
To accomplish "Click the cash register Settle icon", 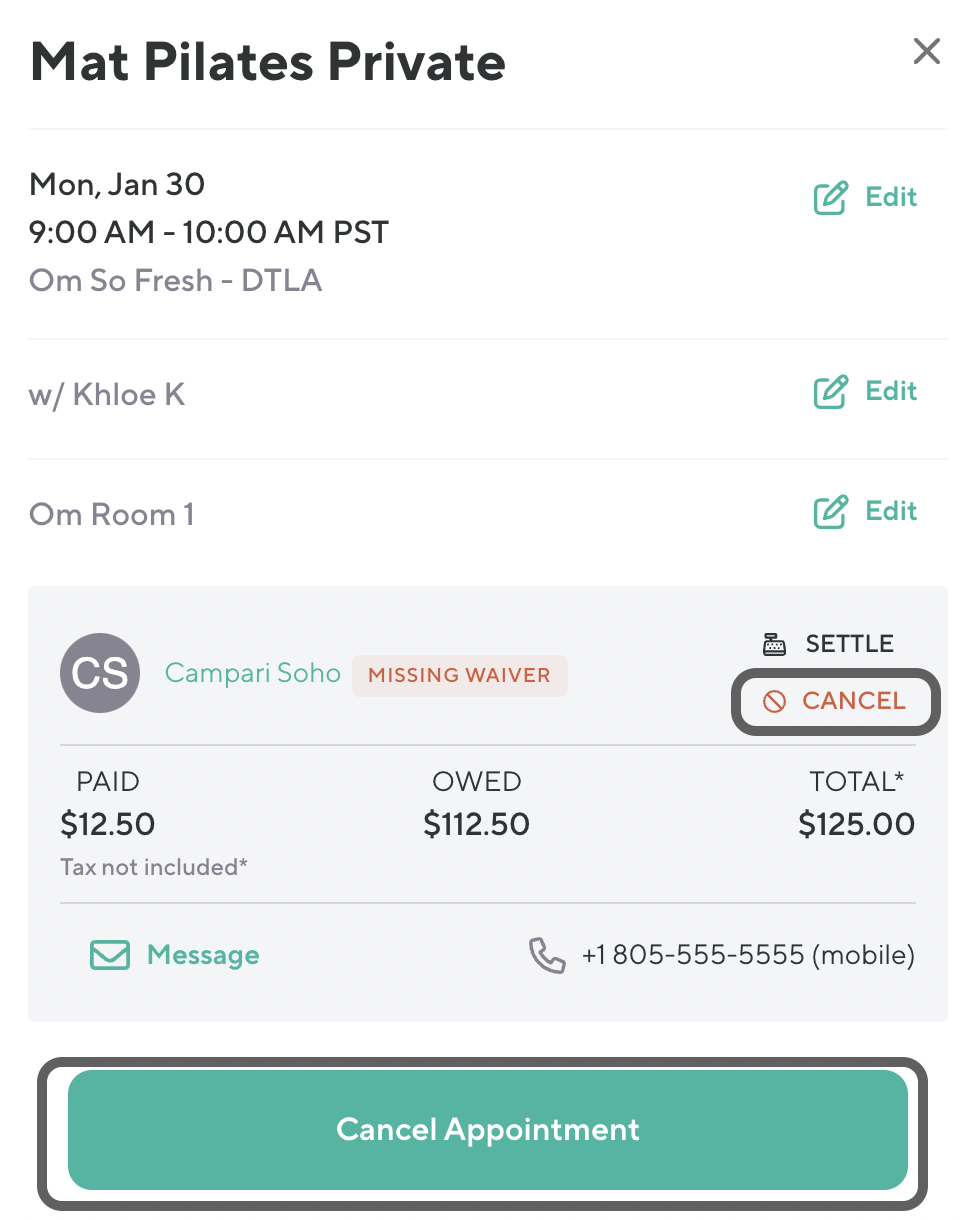I will tap(774, 644).
